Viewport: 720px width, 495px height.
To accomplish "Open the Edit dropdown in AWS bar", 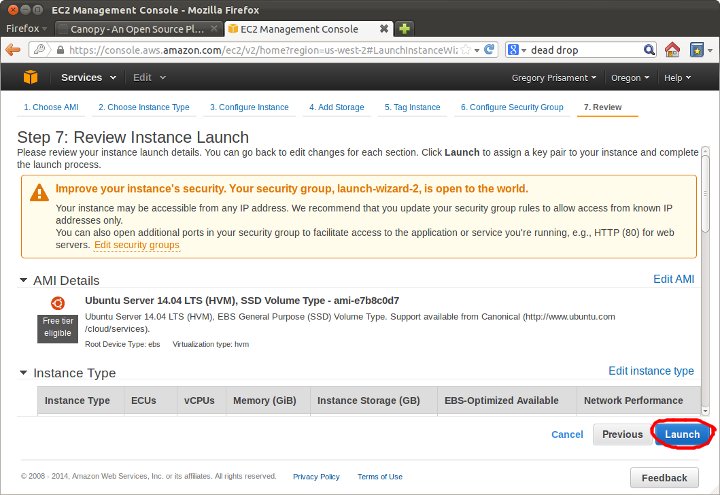I will (149, 78).
